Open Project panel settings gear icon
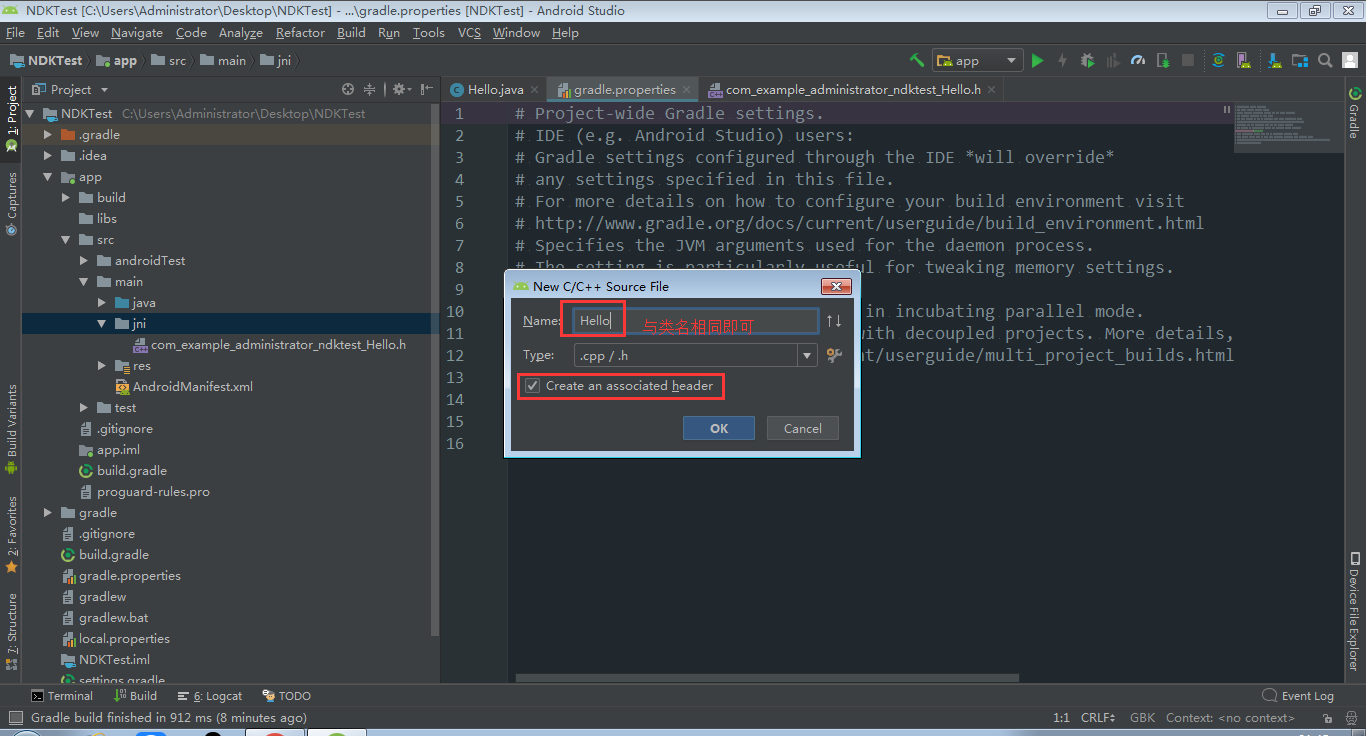 coord(399,89)
